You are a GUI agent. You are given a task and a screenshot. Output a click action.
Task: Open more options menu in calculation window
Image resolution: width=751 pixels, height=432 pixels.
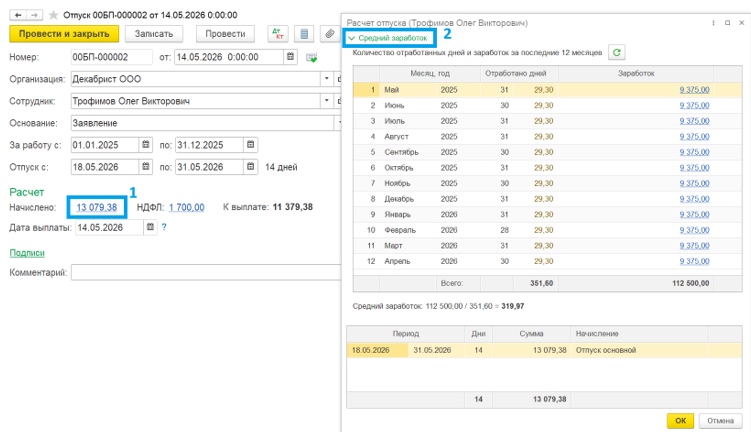(713, 23)
